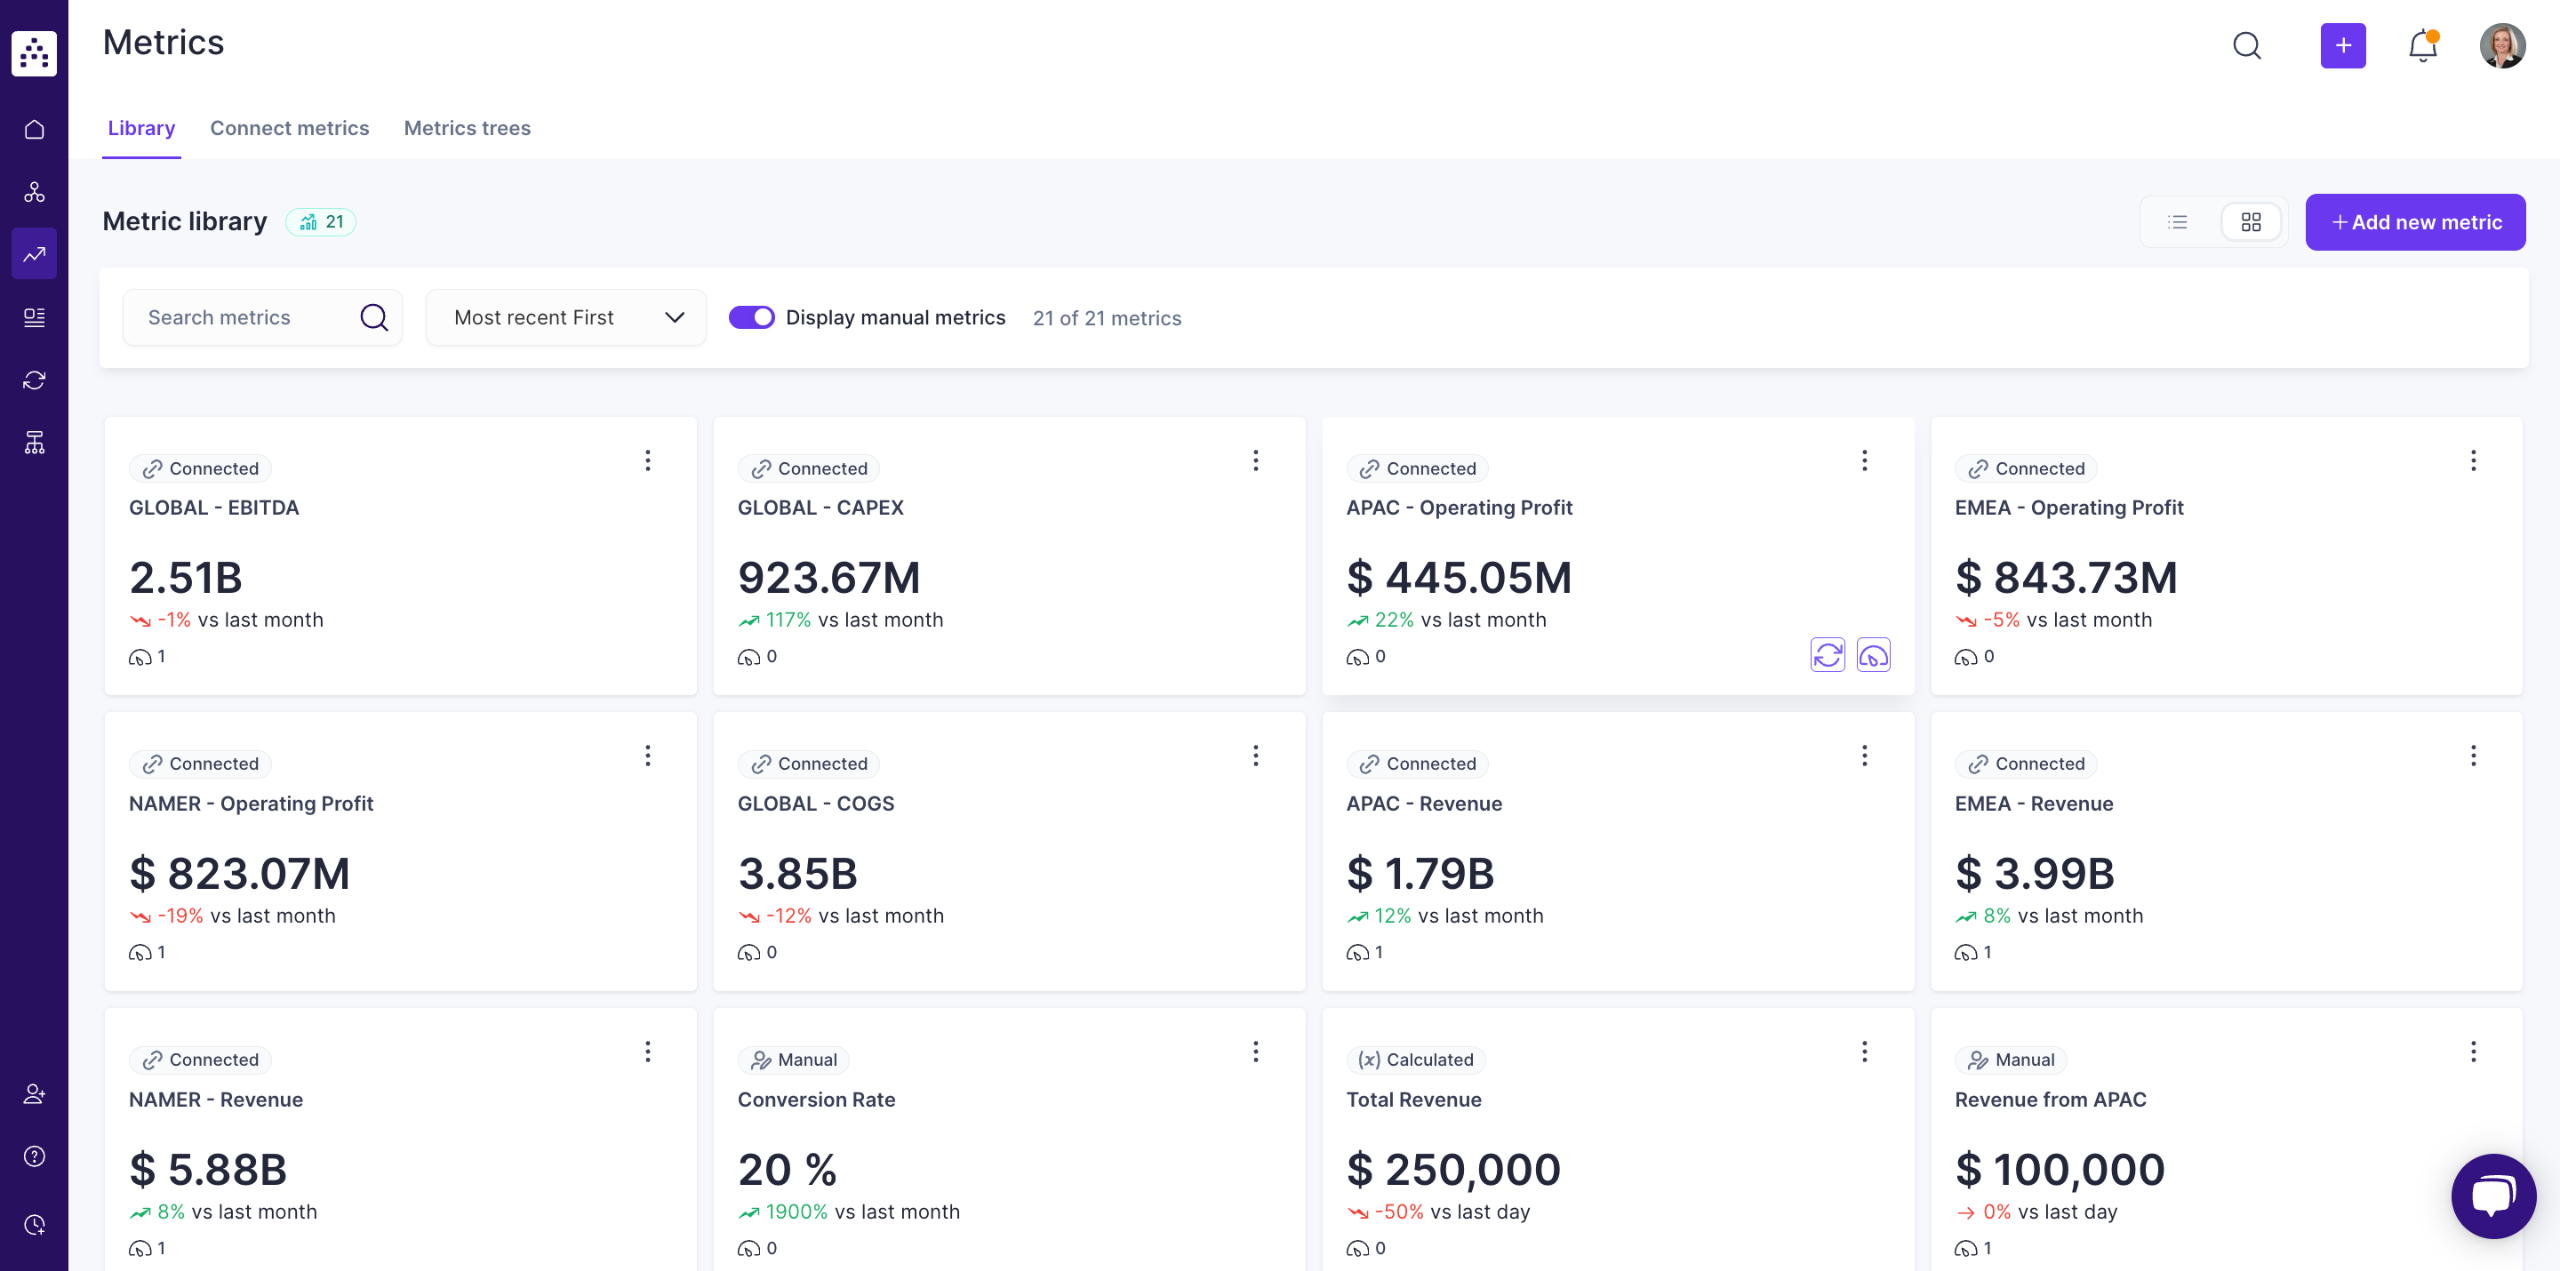Toggle Display manual metrics switch
Image resolution: width=2560 pixels, height=1271 pixels.
point(751,317)
